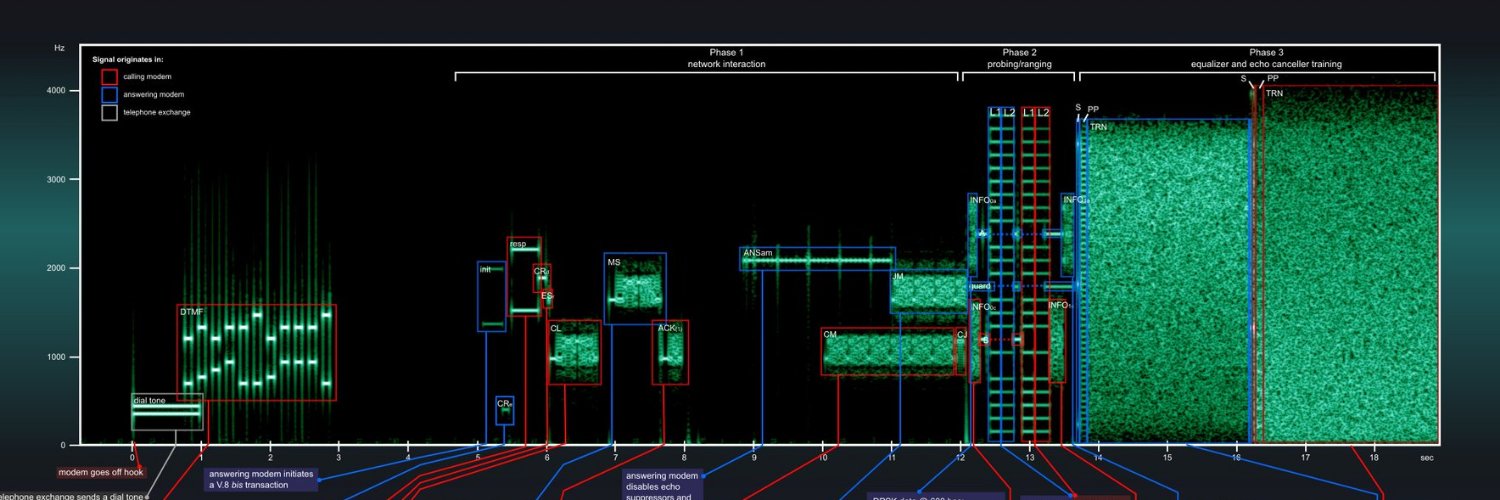Click the Phase 3 equalizer training heading
Image resolution: width=1500 pixels, height=500 pixels.
tap(1266, 58)
